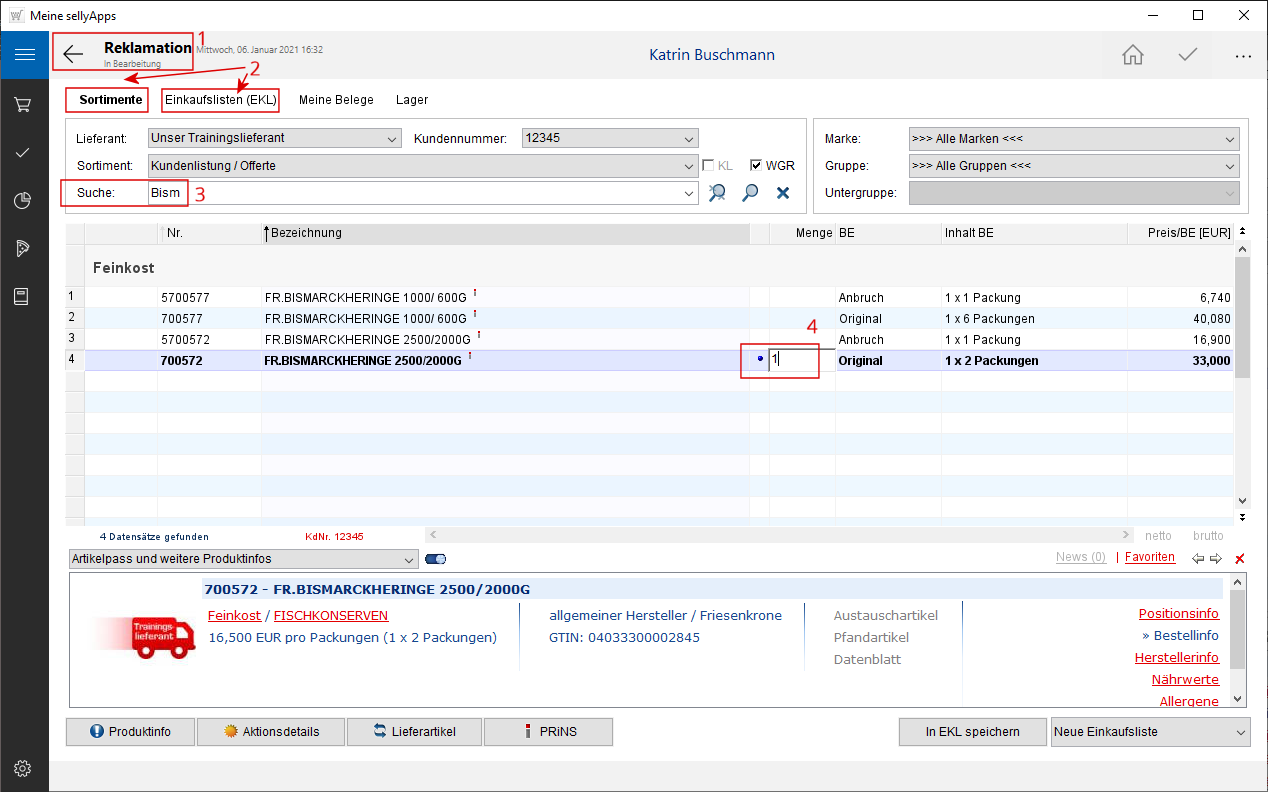Click the magnifier search icon

coord(750,193)
